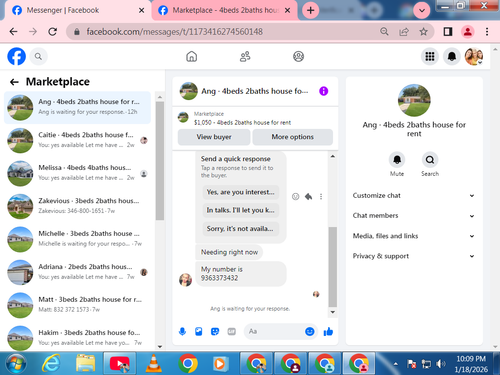500x375 pixels.
Task: Open Zakevious 3beds 2baths conversation
Action: (77, 206)
